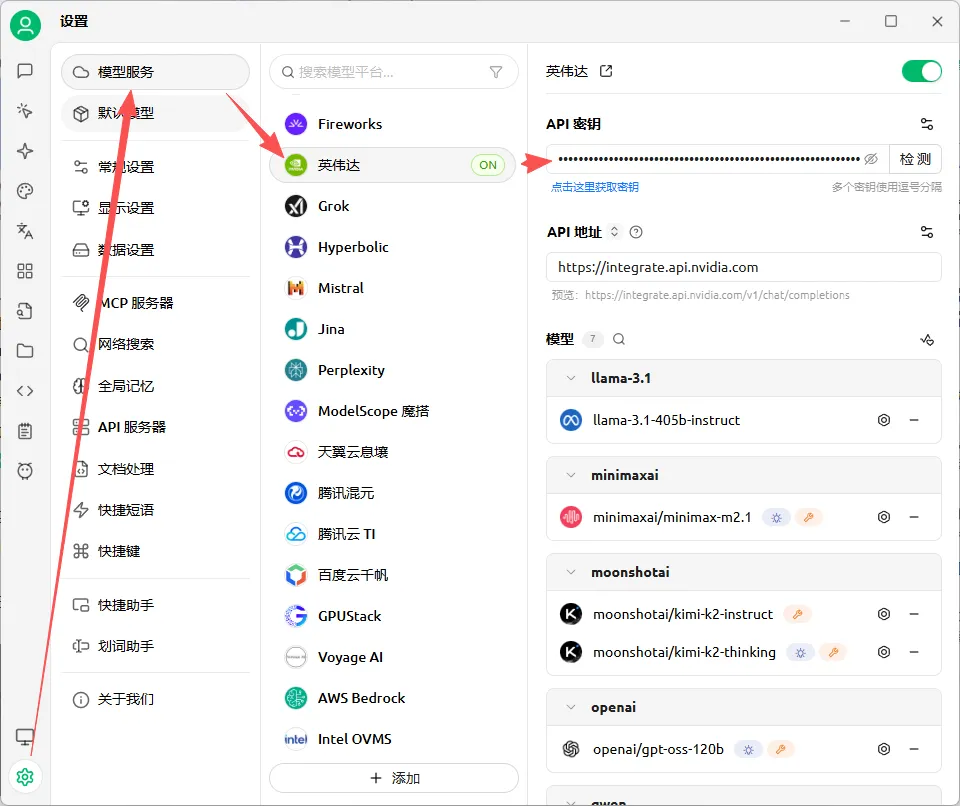Click the 点击这里获取密钥 link
The height and width of the screenshot is (806, 960).
pyautogui.click(x=594, y=187)
